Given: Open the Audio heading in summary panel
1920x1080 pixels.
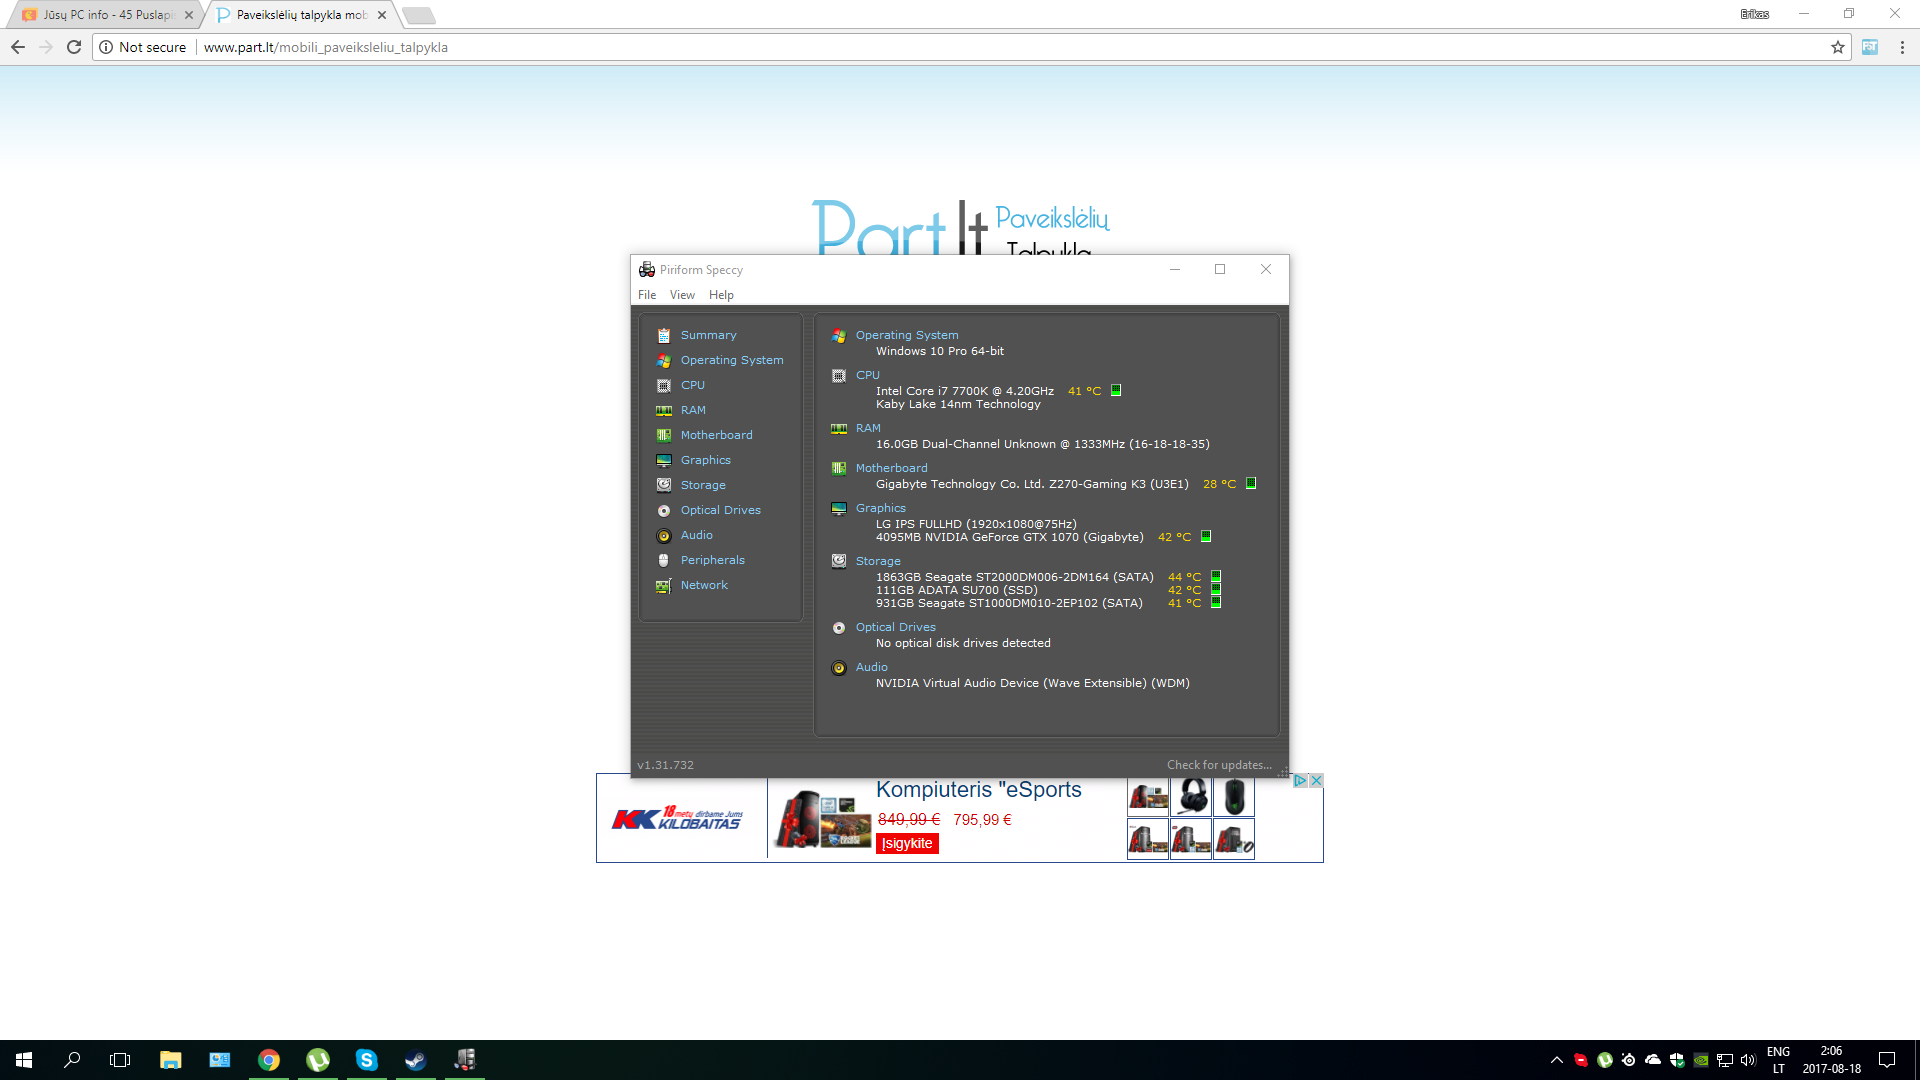Looking at the screenshot, I should pos(871,667).
